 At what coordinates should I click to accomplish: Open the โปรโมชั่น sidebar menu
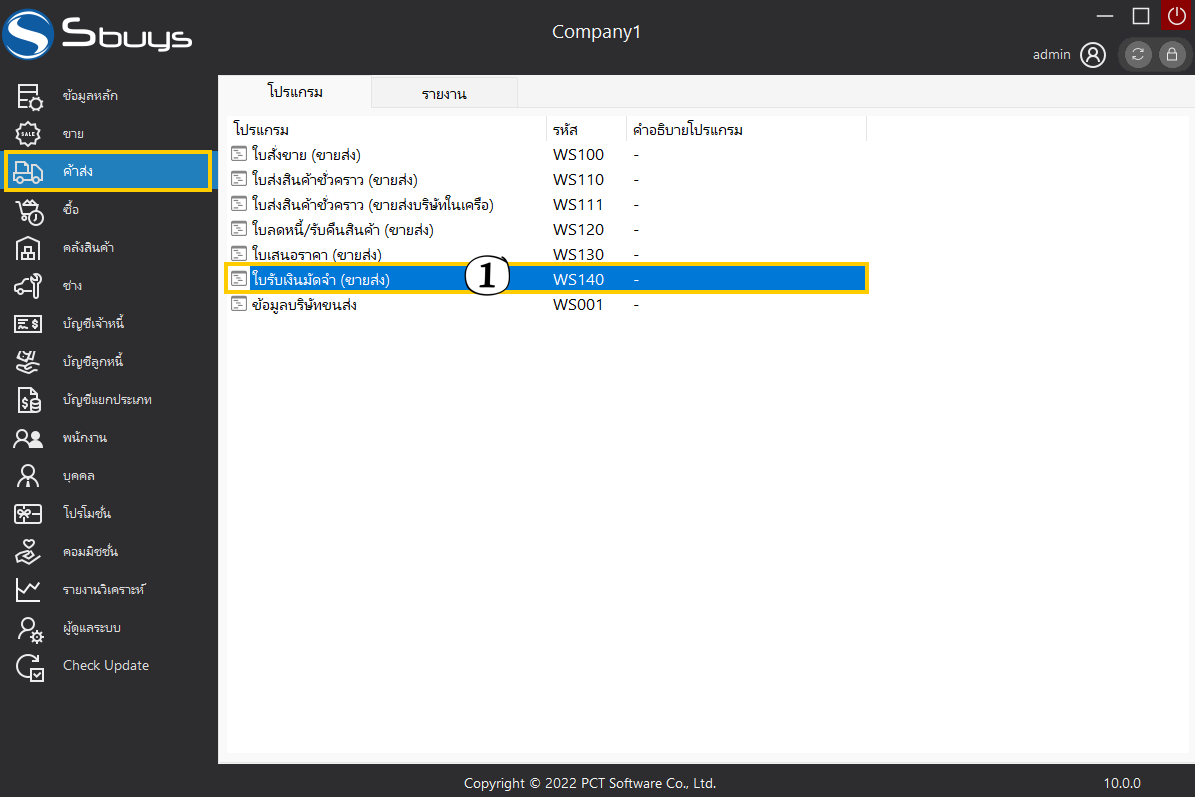(86, 514)
